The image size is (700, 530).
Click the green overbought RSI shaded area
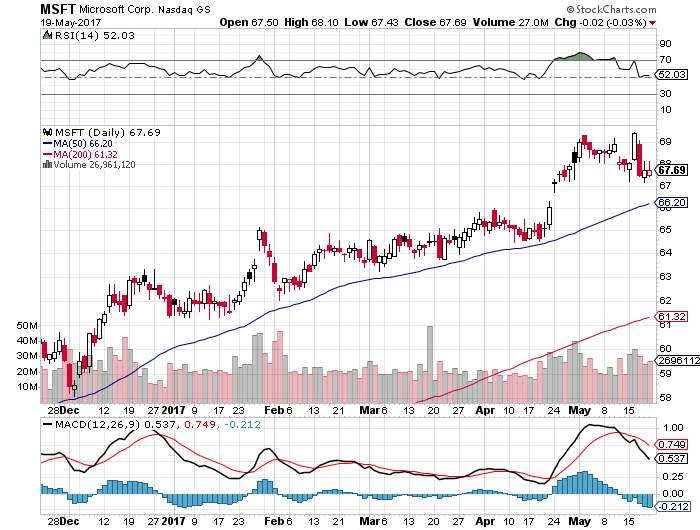[578, 56]
